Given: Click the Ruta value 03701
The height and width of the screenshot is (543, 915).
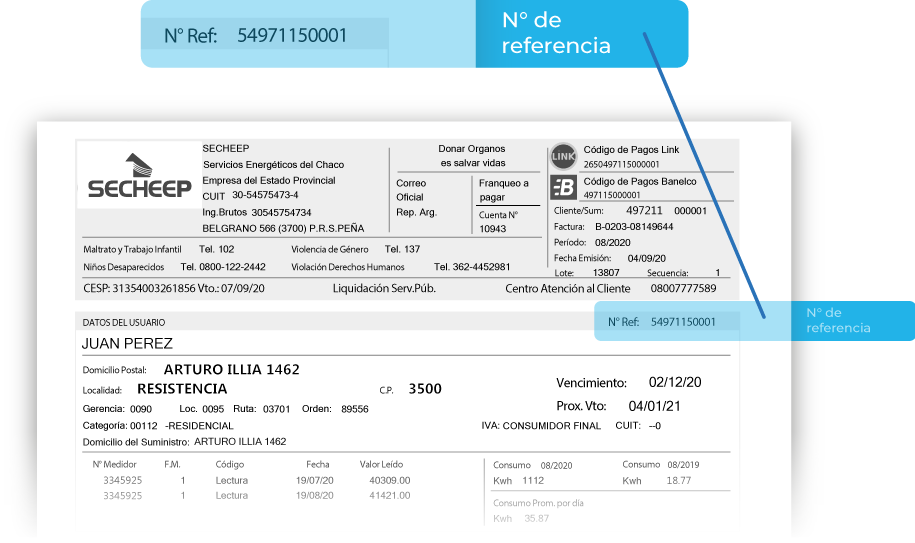Looking at the screenshot, I should pyautogui.click(x=277, y=409).
